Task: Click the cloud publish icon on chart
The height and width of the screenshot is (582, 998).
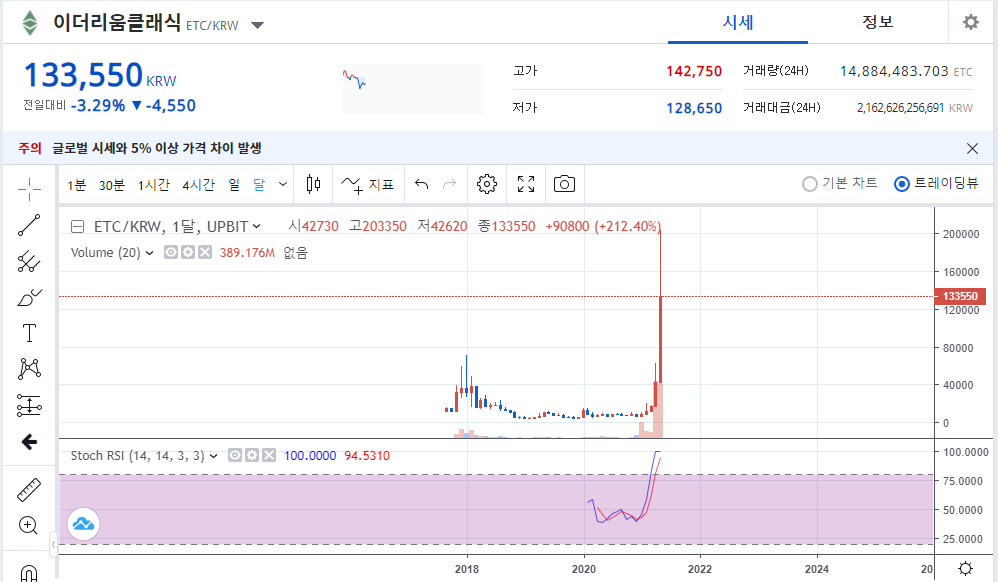Action: [x=83, y=524]
